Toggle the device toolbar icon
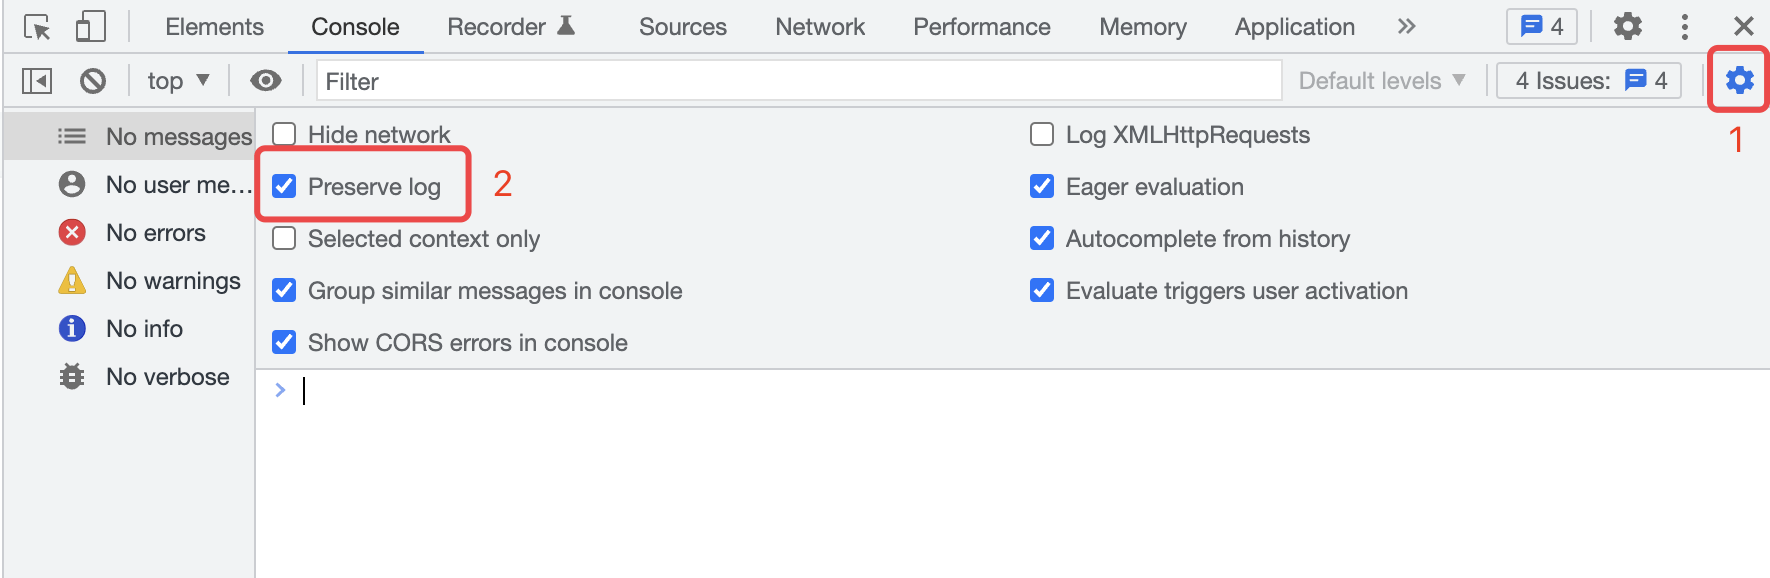The height and width of the screenshot is (578, 1770). [x=91, y=27]
